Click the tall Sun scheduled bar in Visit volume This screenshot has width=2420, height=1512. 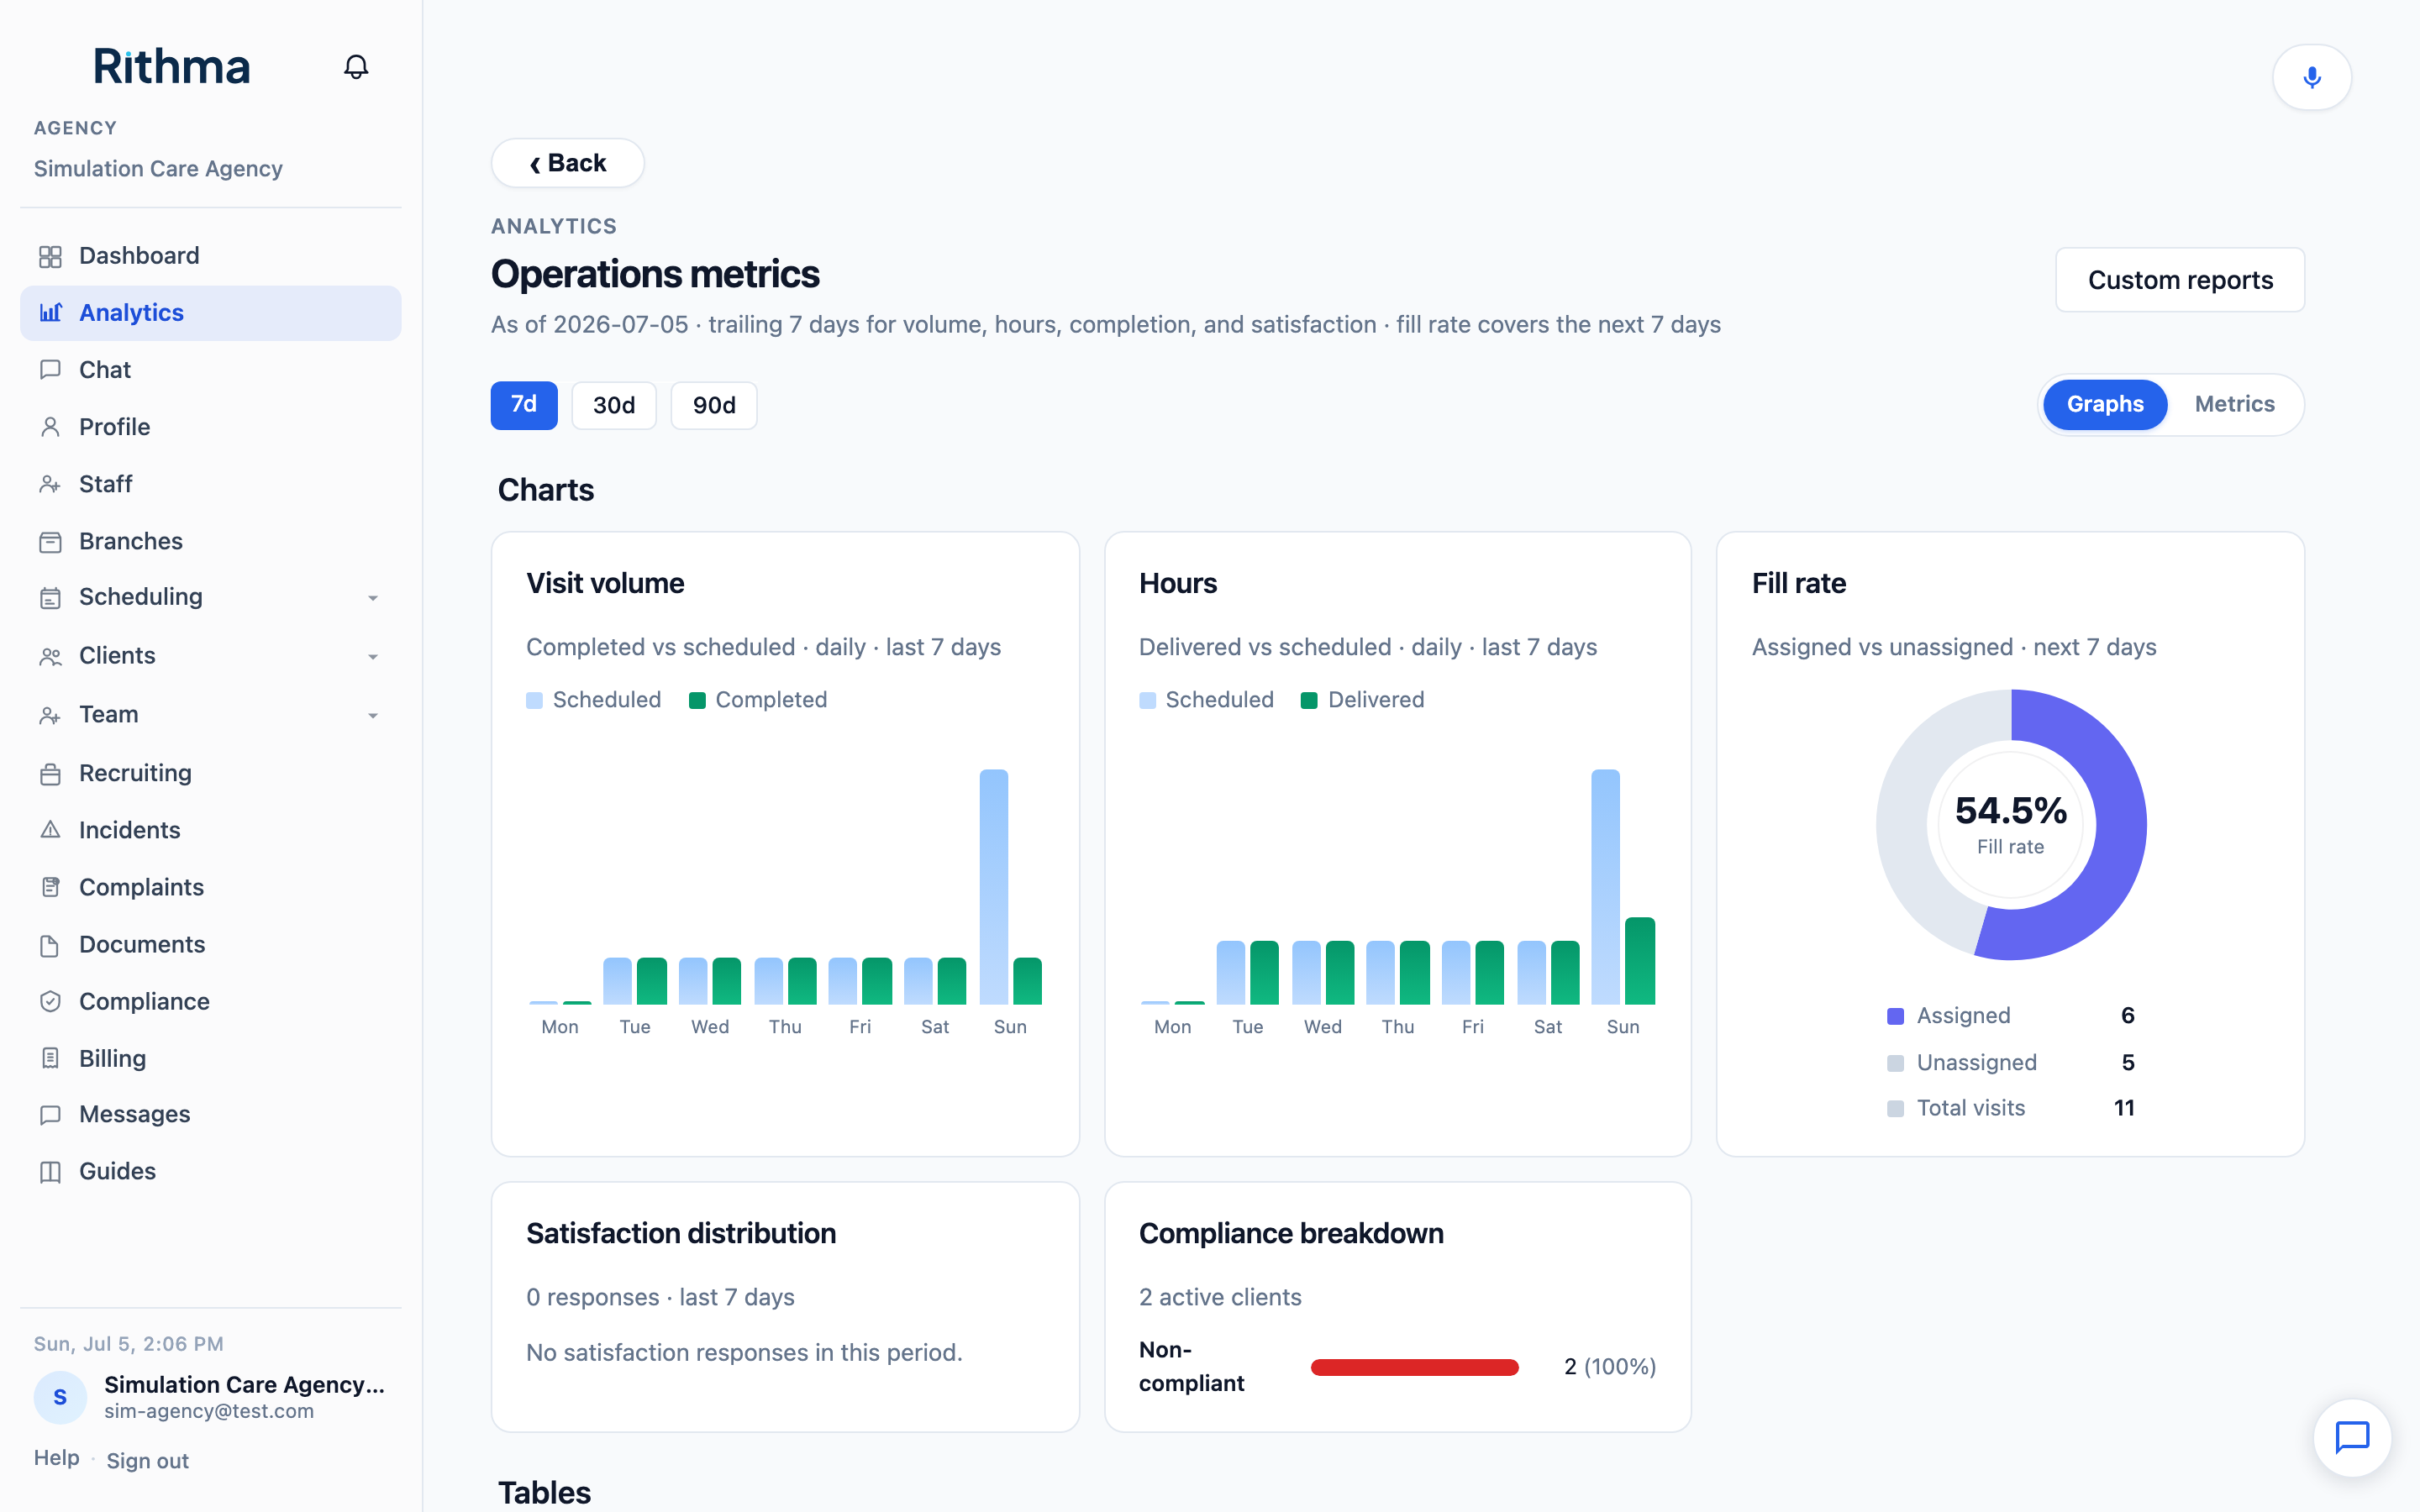(994, 886)
